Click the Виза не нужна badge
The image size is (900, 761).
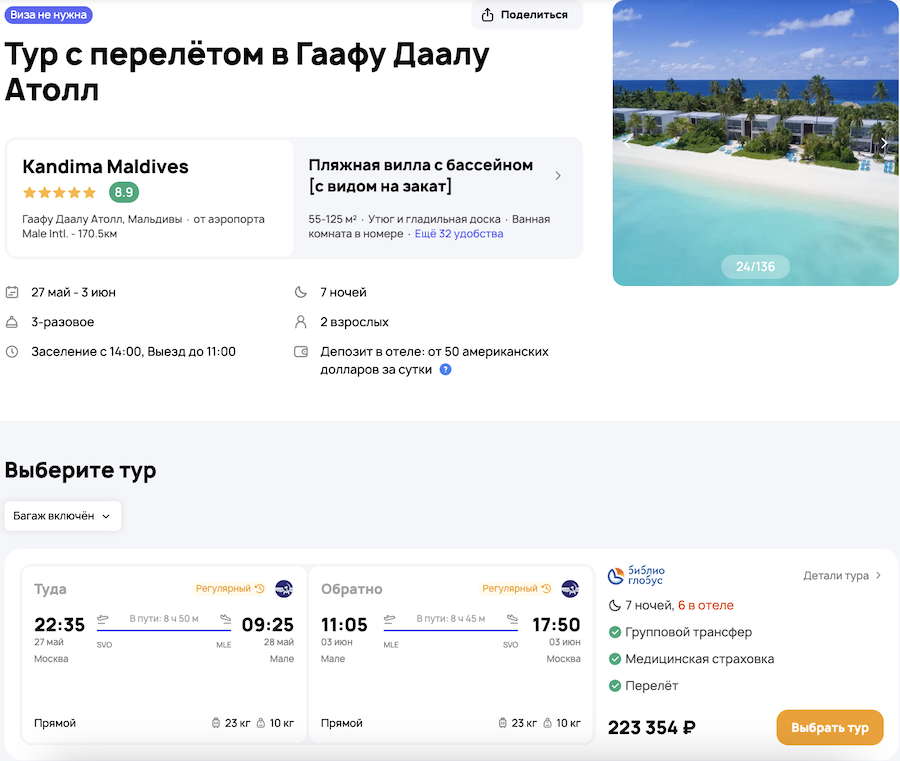[x=49, y=15]
